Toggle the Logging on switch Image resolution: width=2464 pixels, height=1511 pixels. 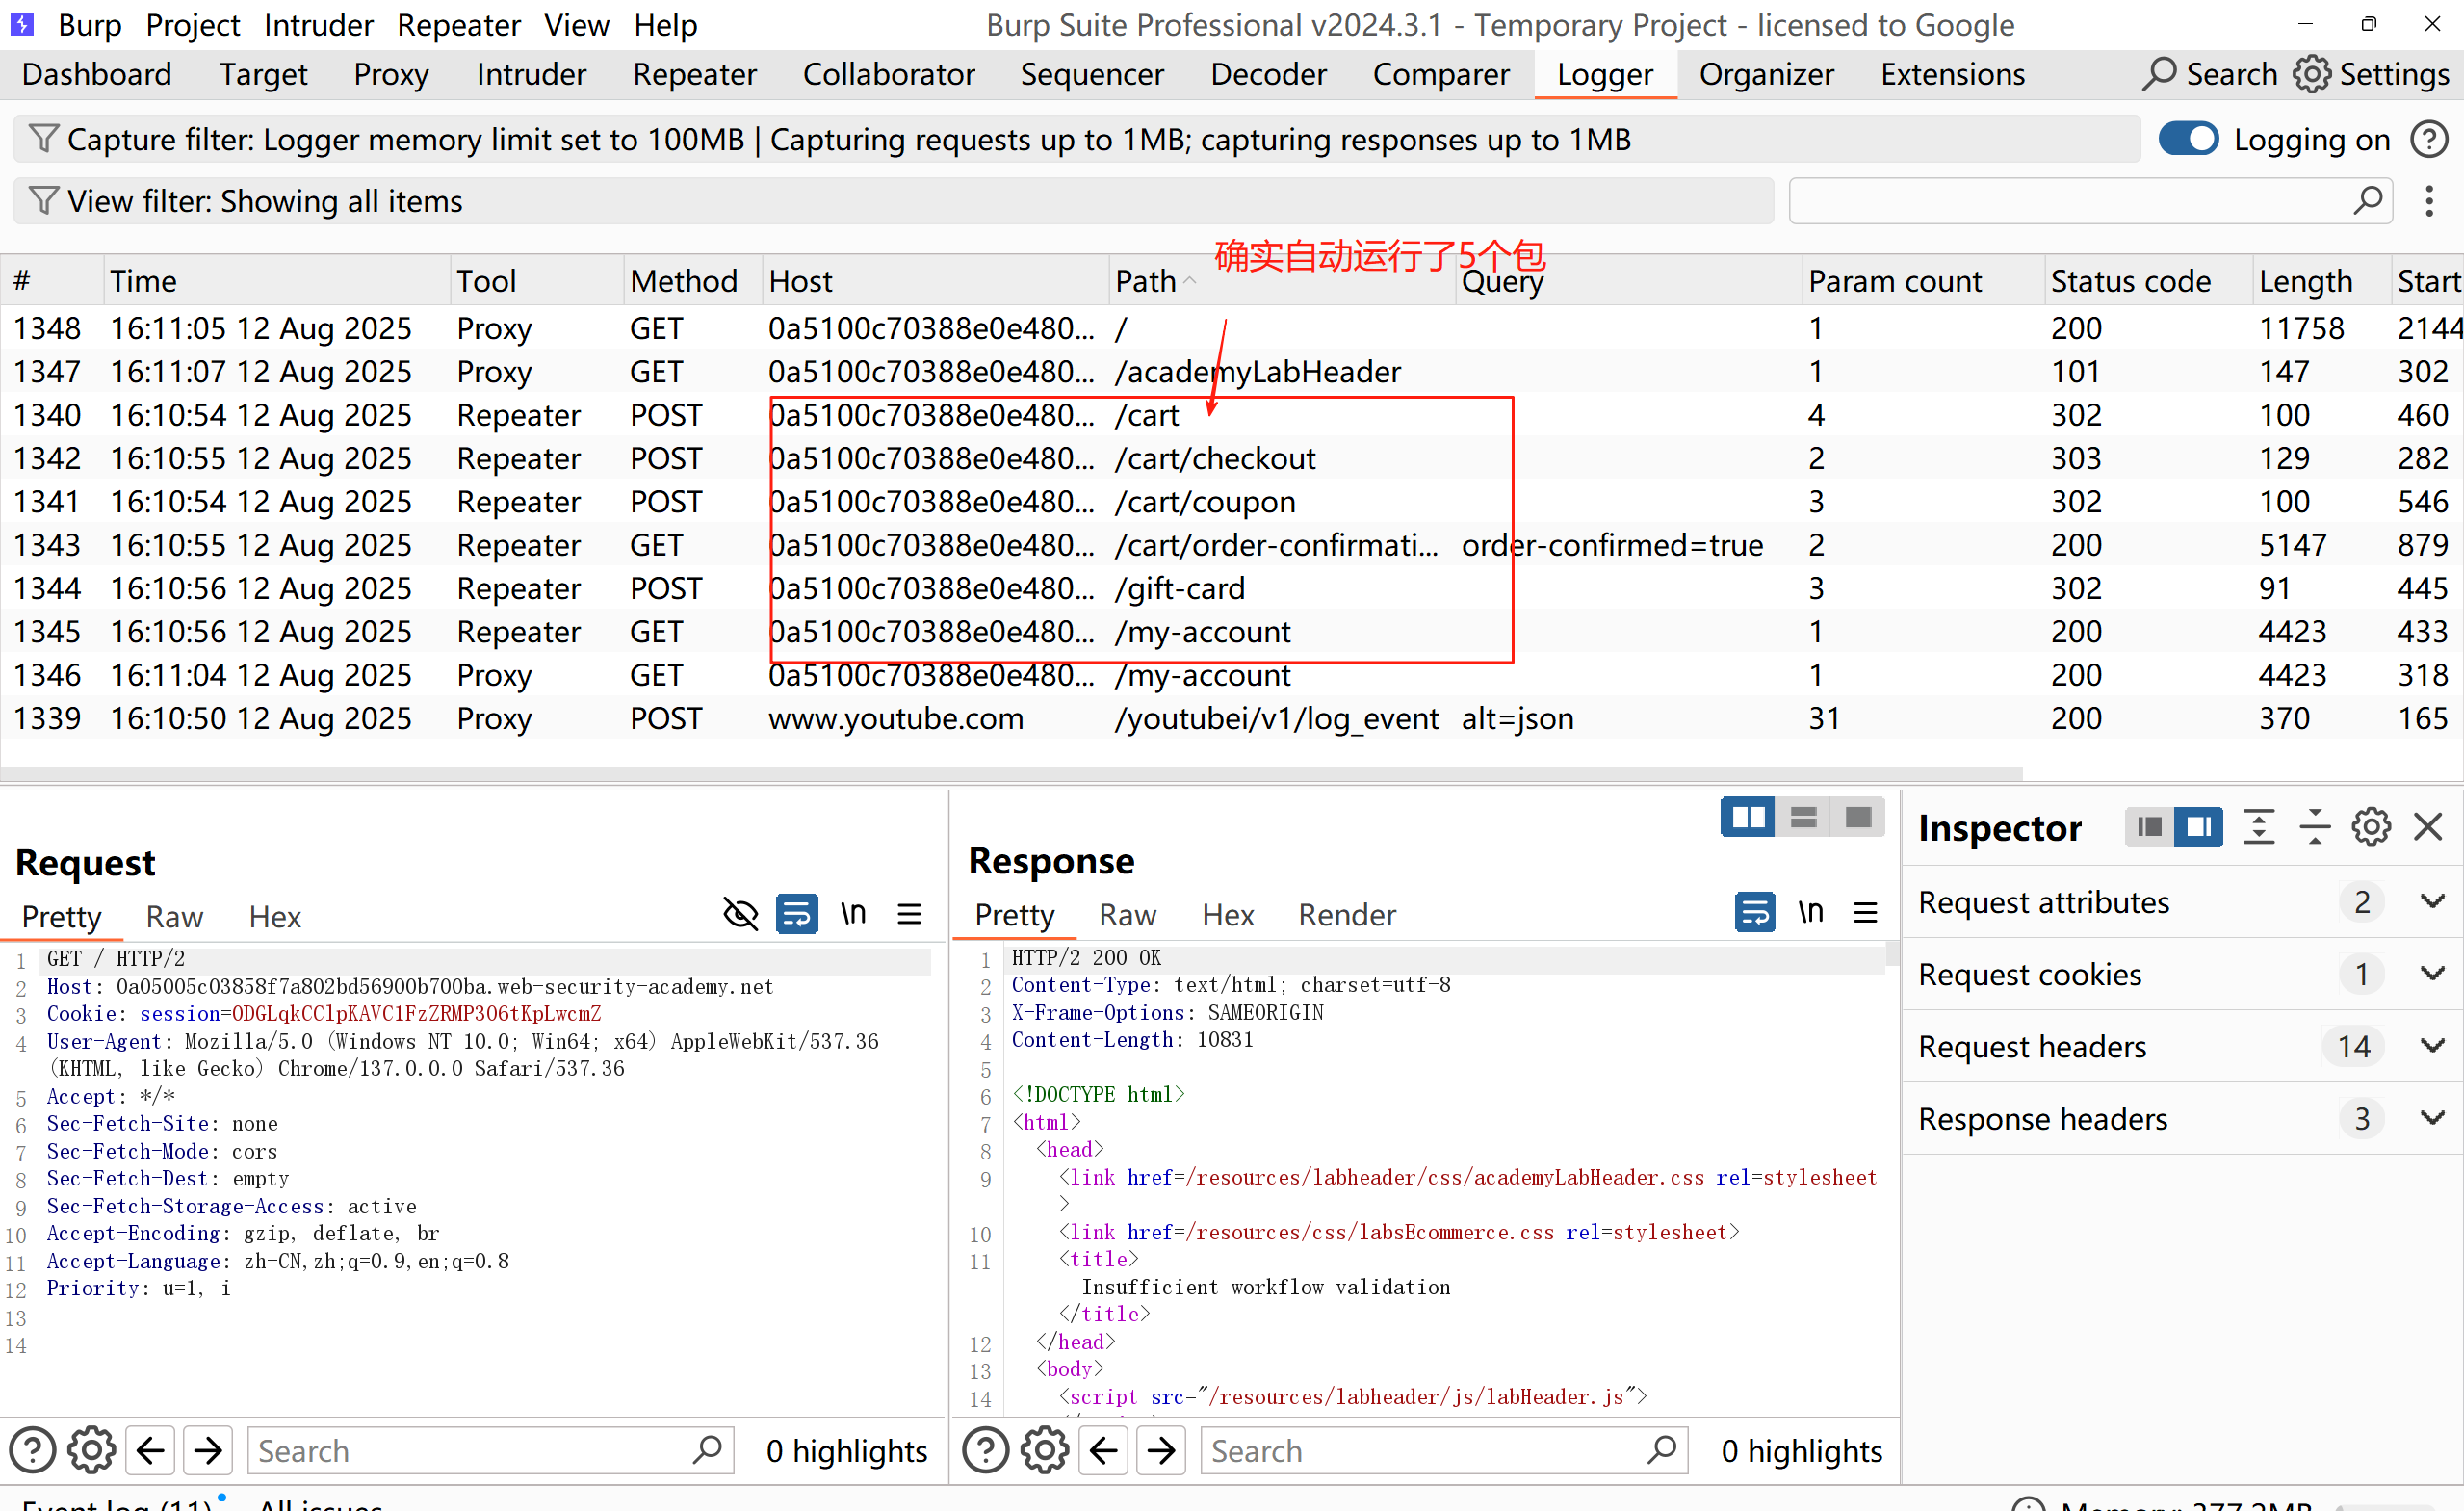point(2188,139)
